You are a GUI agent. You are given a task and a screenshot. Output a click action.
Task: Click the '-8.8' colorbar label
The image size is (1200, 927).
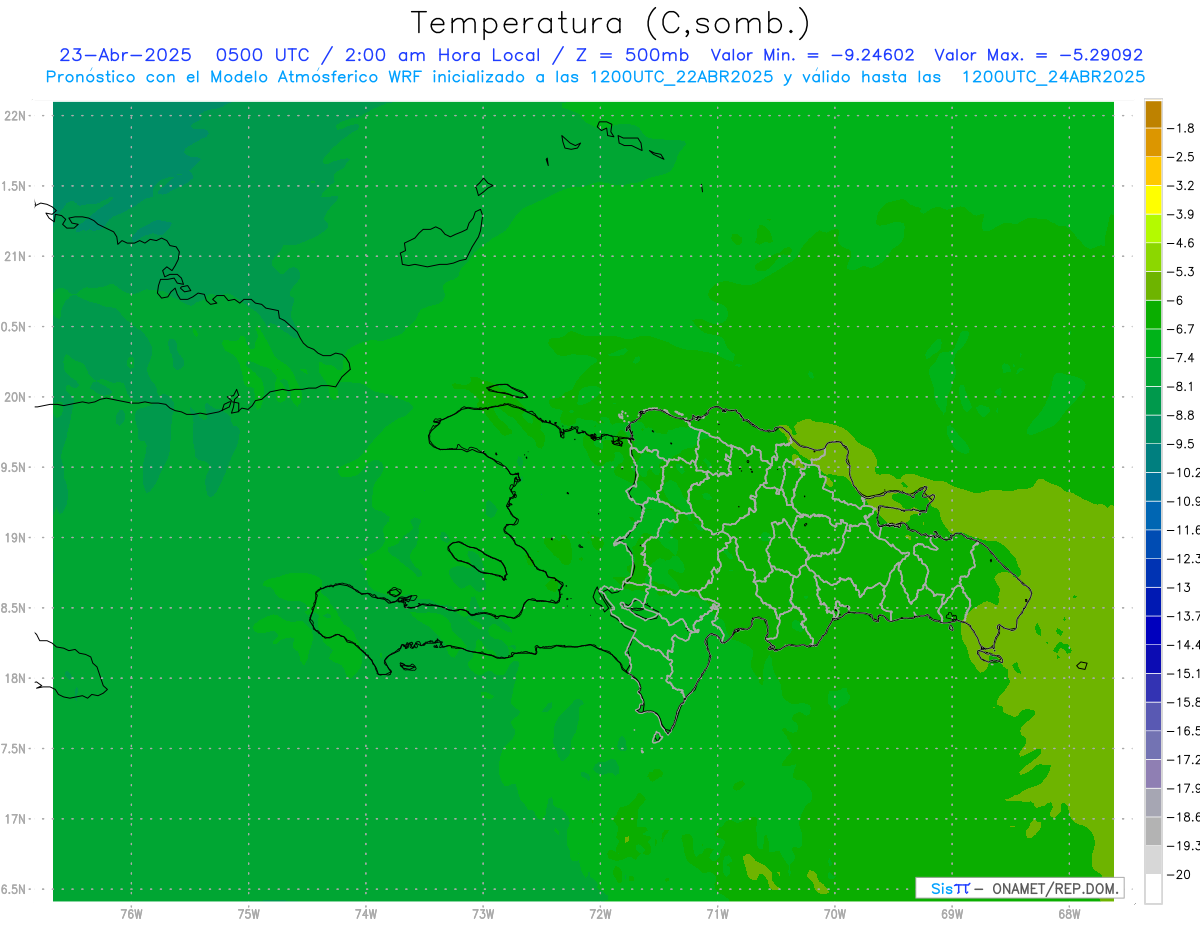pos(1181,415)
